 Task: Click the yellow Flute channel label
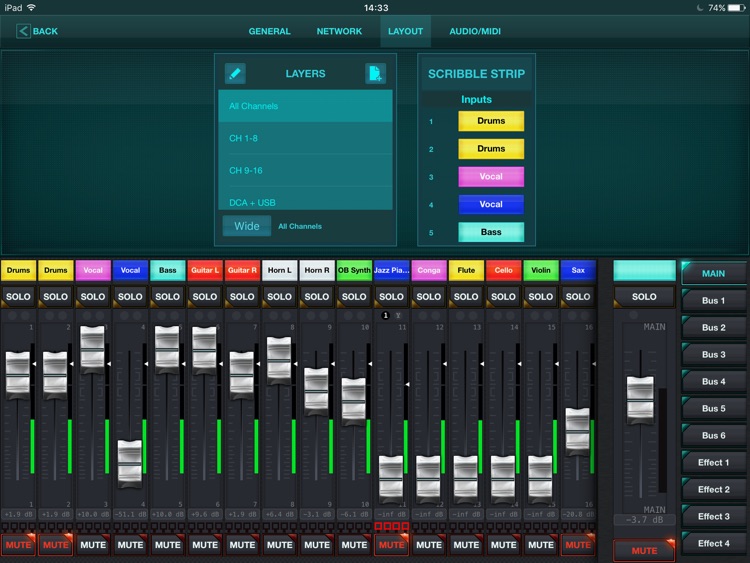(466, 270)
